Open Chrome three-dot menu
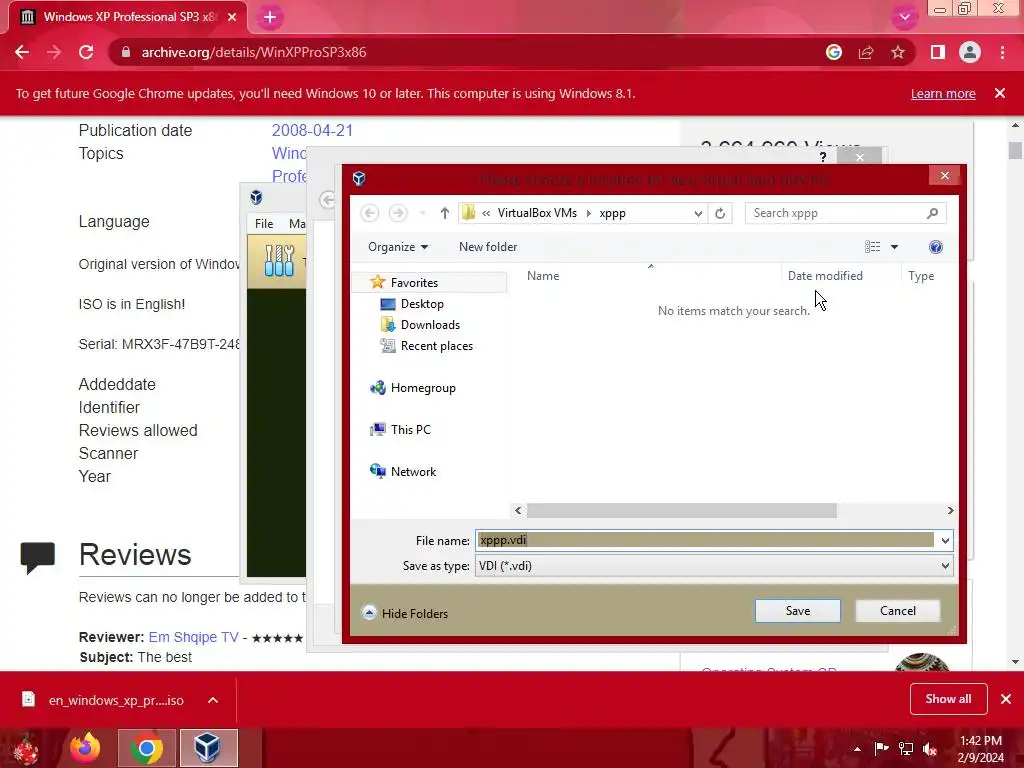The height and width of the screenshot is (768, 1024). coord(1002,52)
